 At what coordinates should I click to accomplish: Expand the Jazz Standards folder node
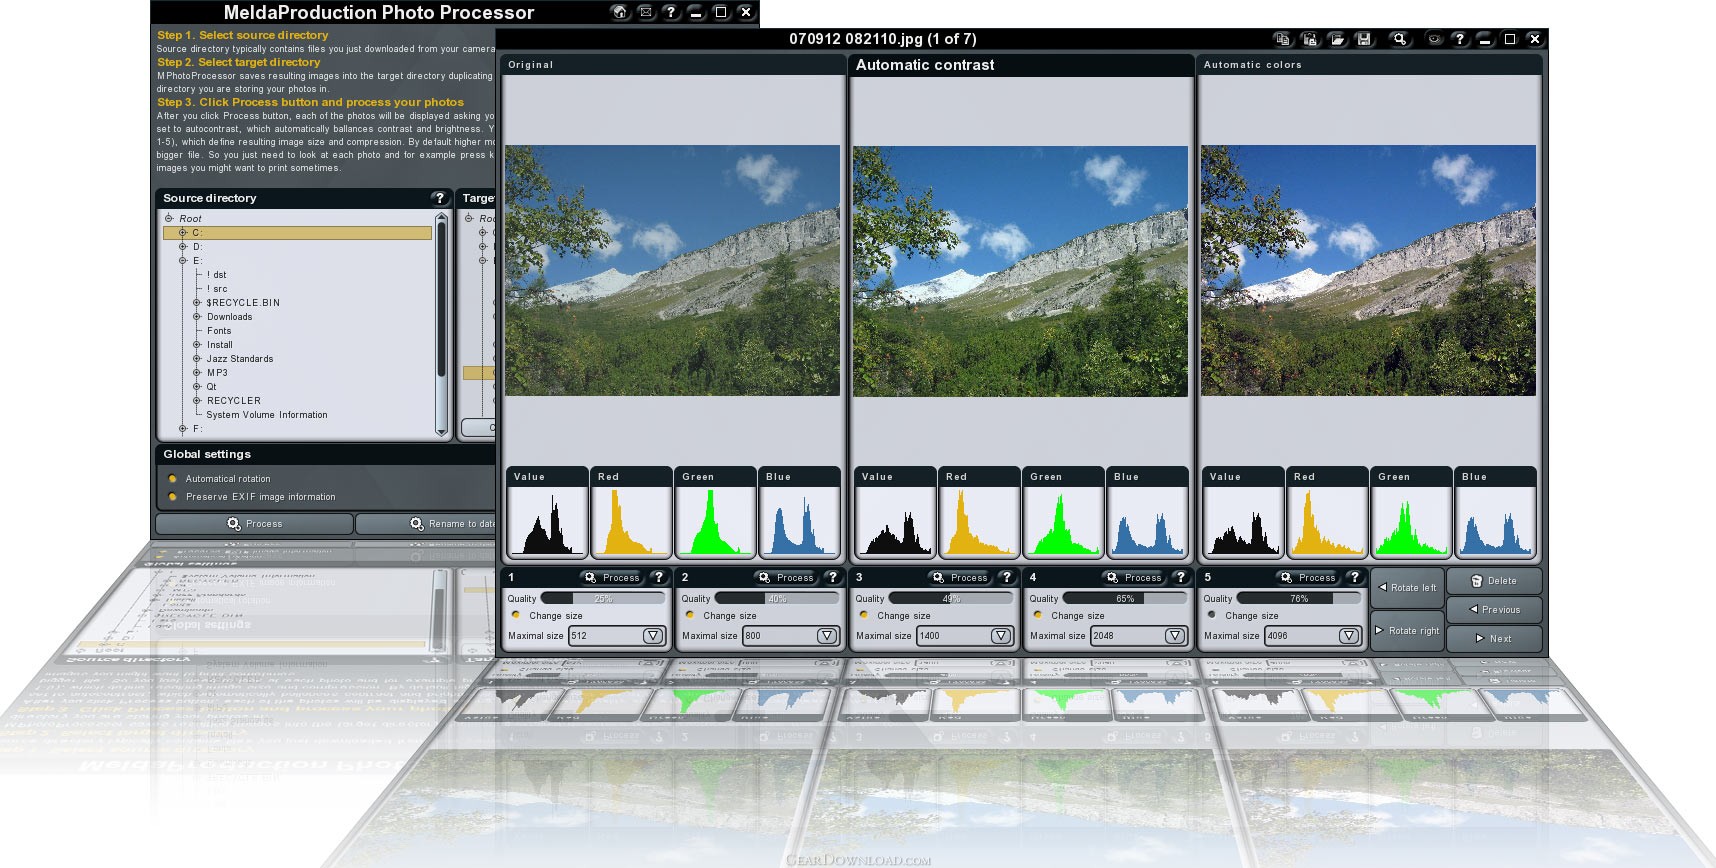pos(197,359)
